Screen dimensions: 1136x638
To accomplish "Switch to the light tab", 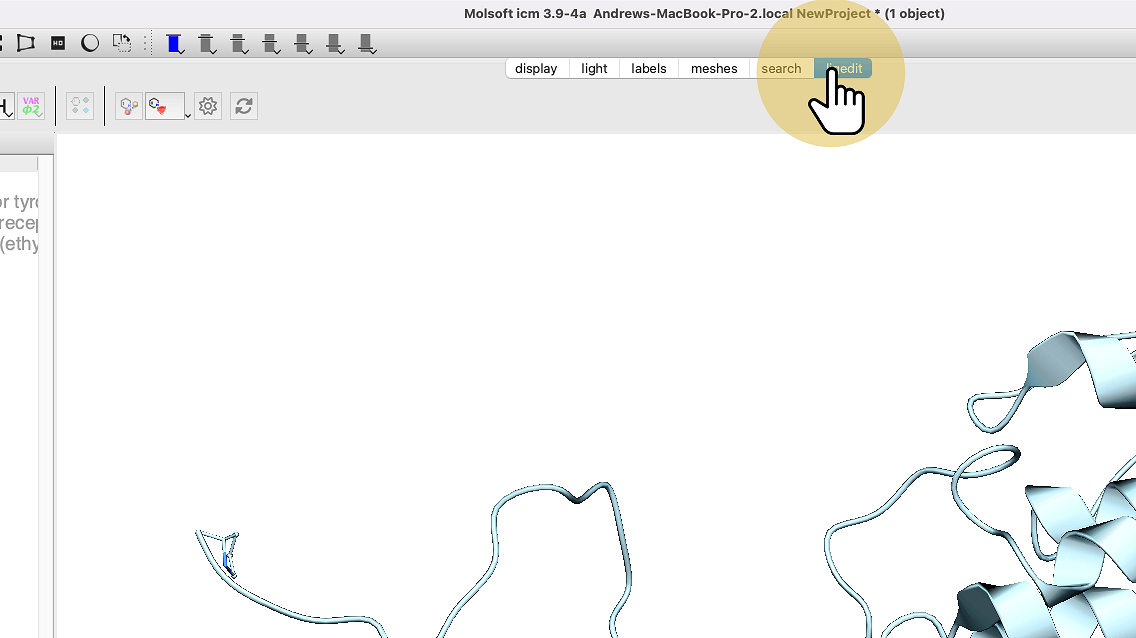I will [x=594, y=68].
